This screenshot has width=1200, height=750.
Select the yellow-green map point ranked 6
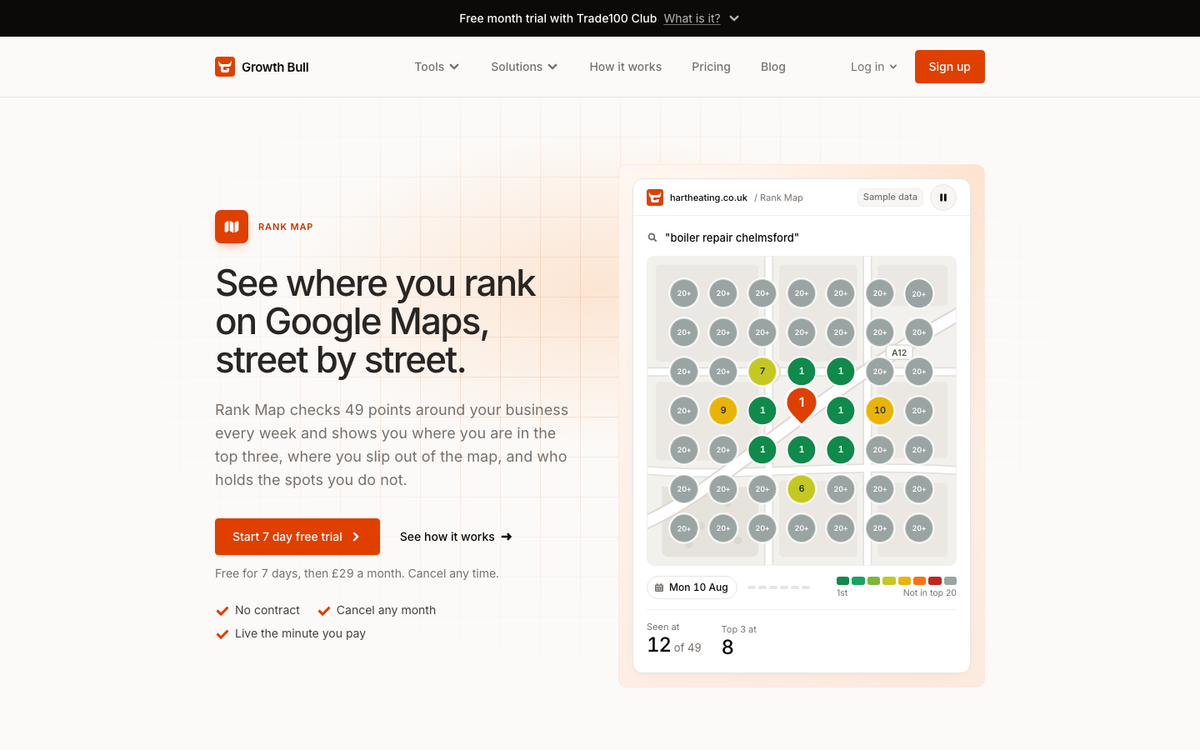click(x=801, y=488)
